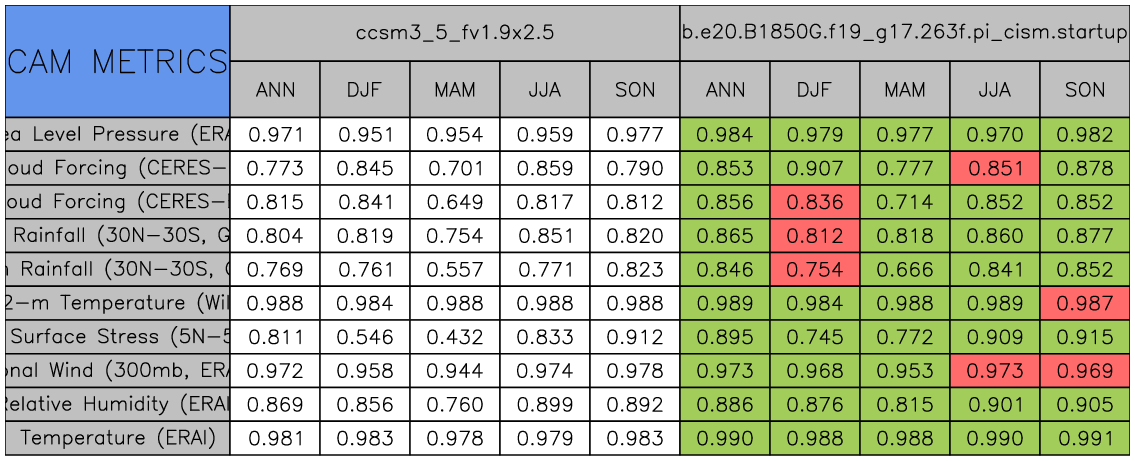Screen dimensions: 1135x461
Task: Click the red 0.987 cell
Action: point(1085,303)
